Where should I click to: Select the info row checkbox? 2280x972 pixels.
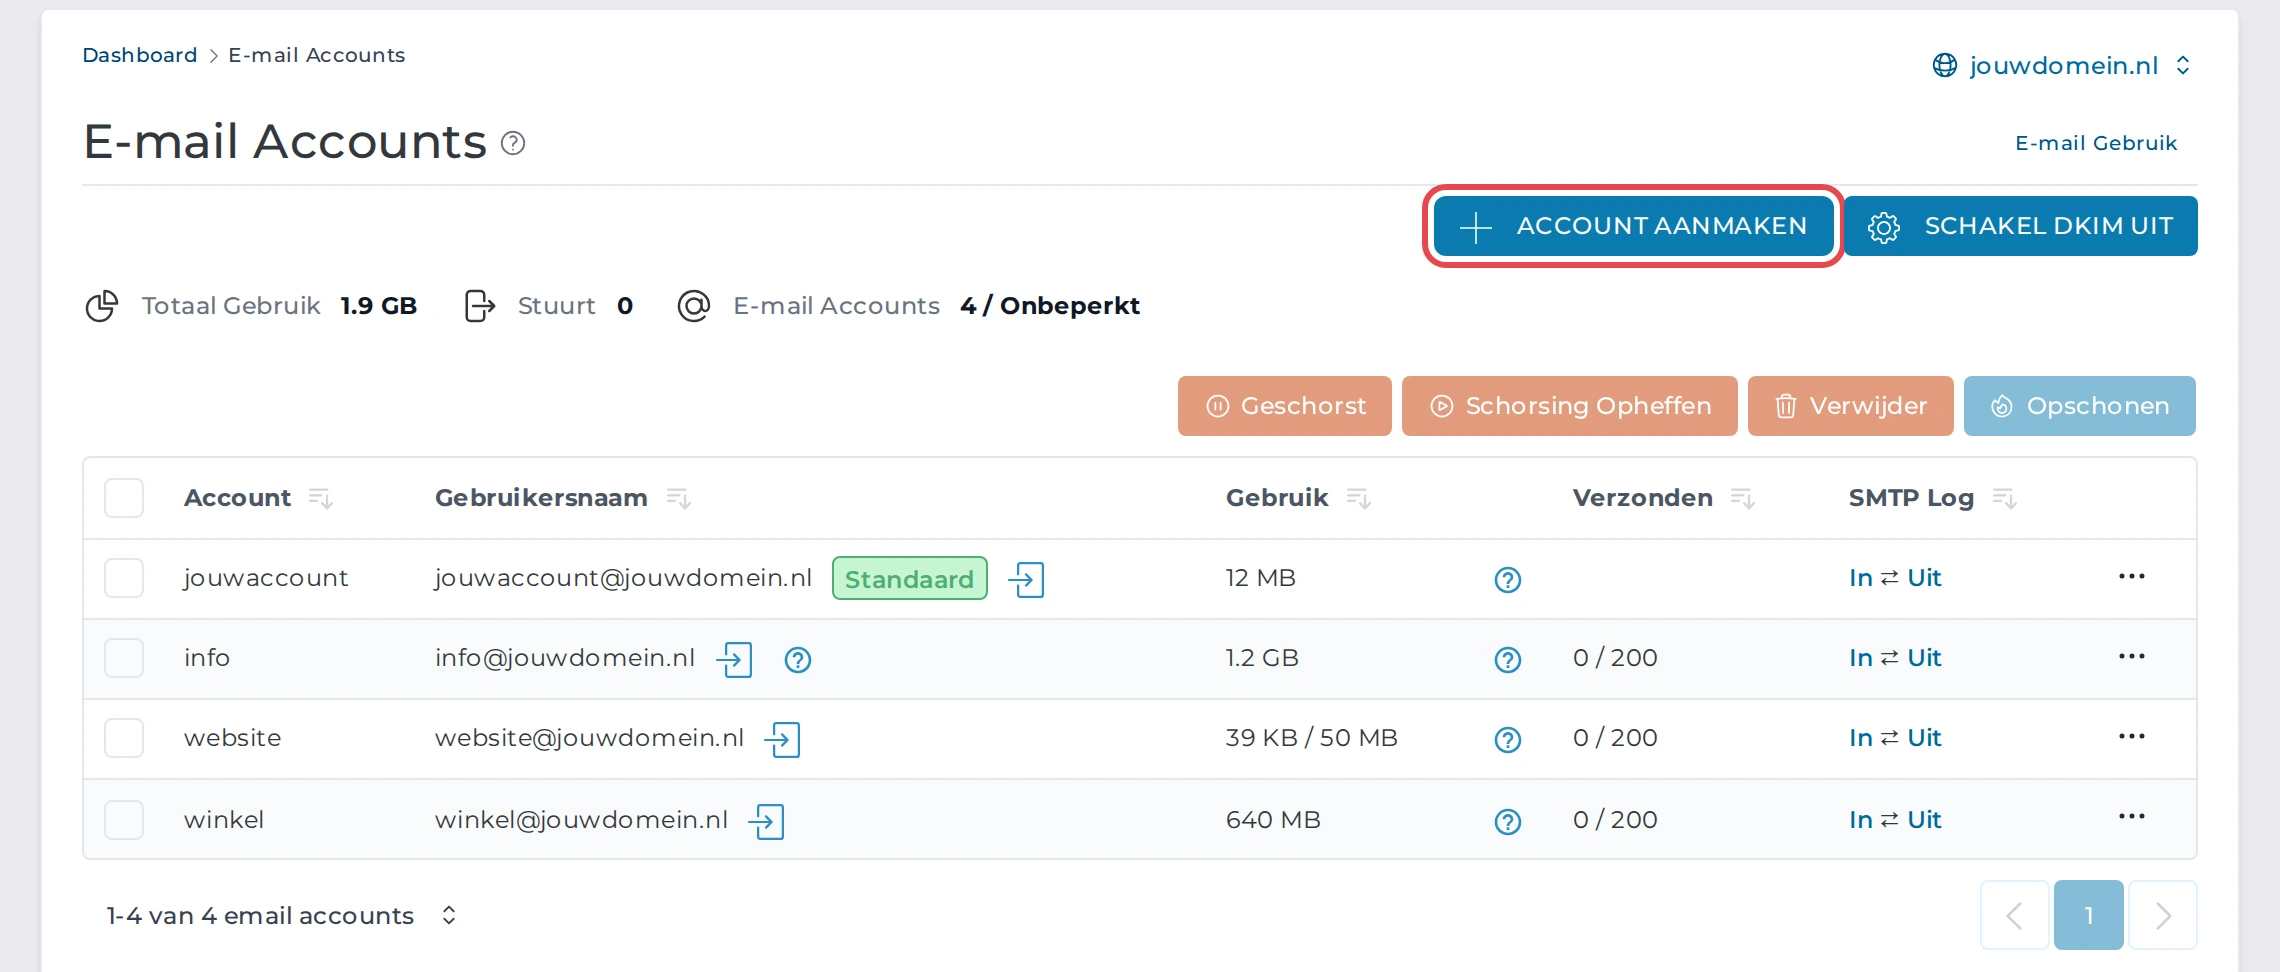[124, 658]
